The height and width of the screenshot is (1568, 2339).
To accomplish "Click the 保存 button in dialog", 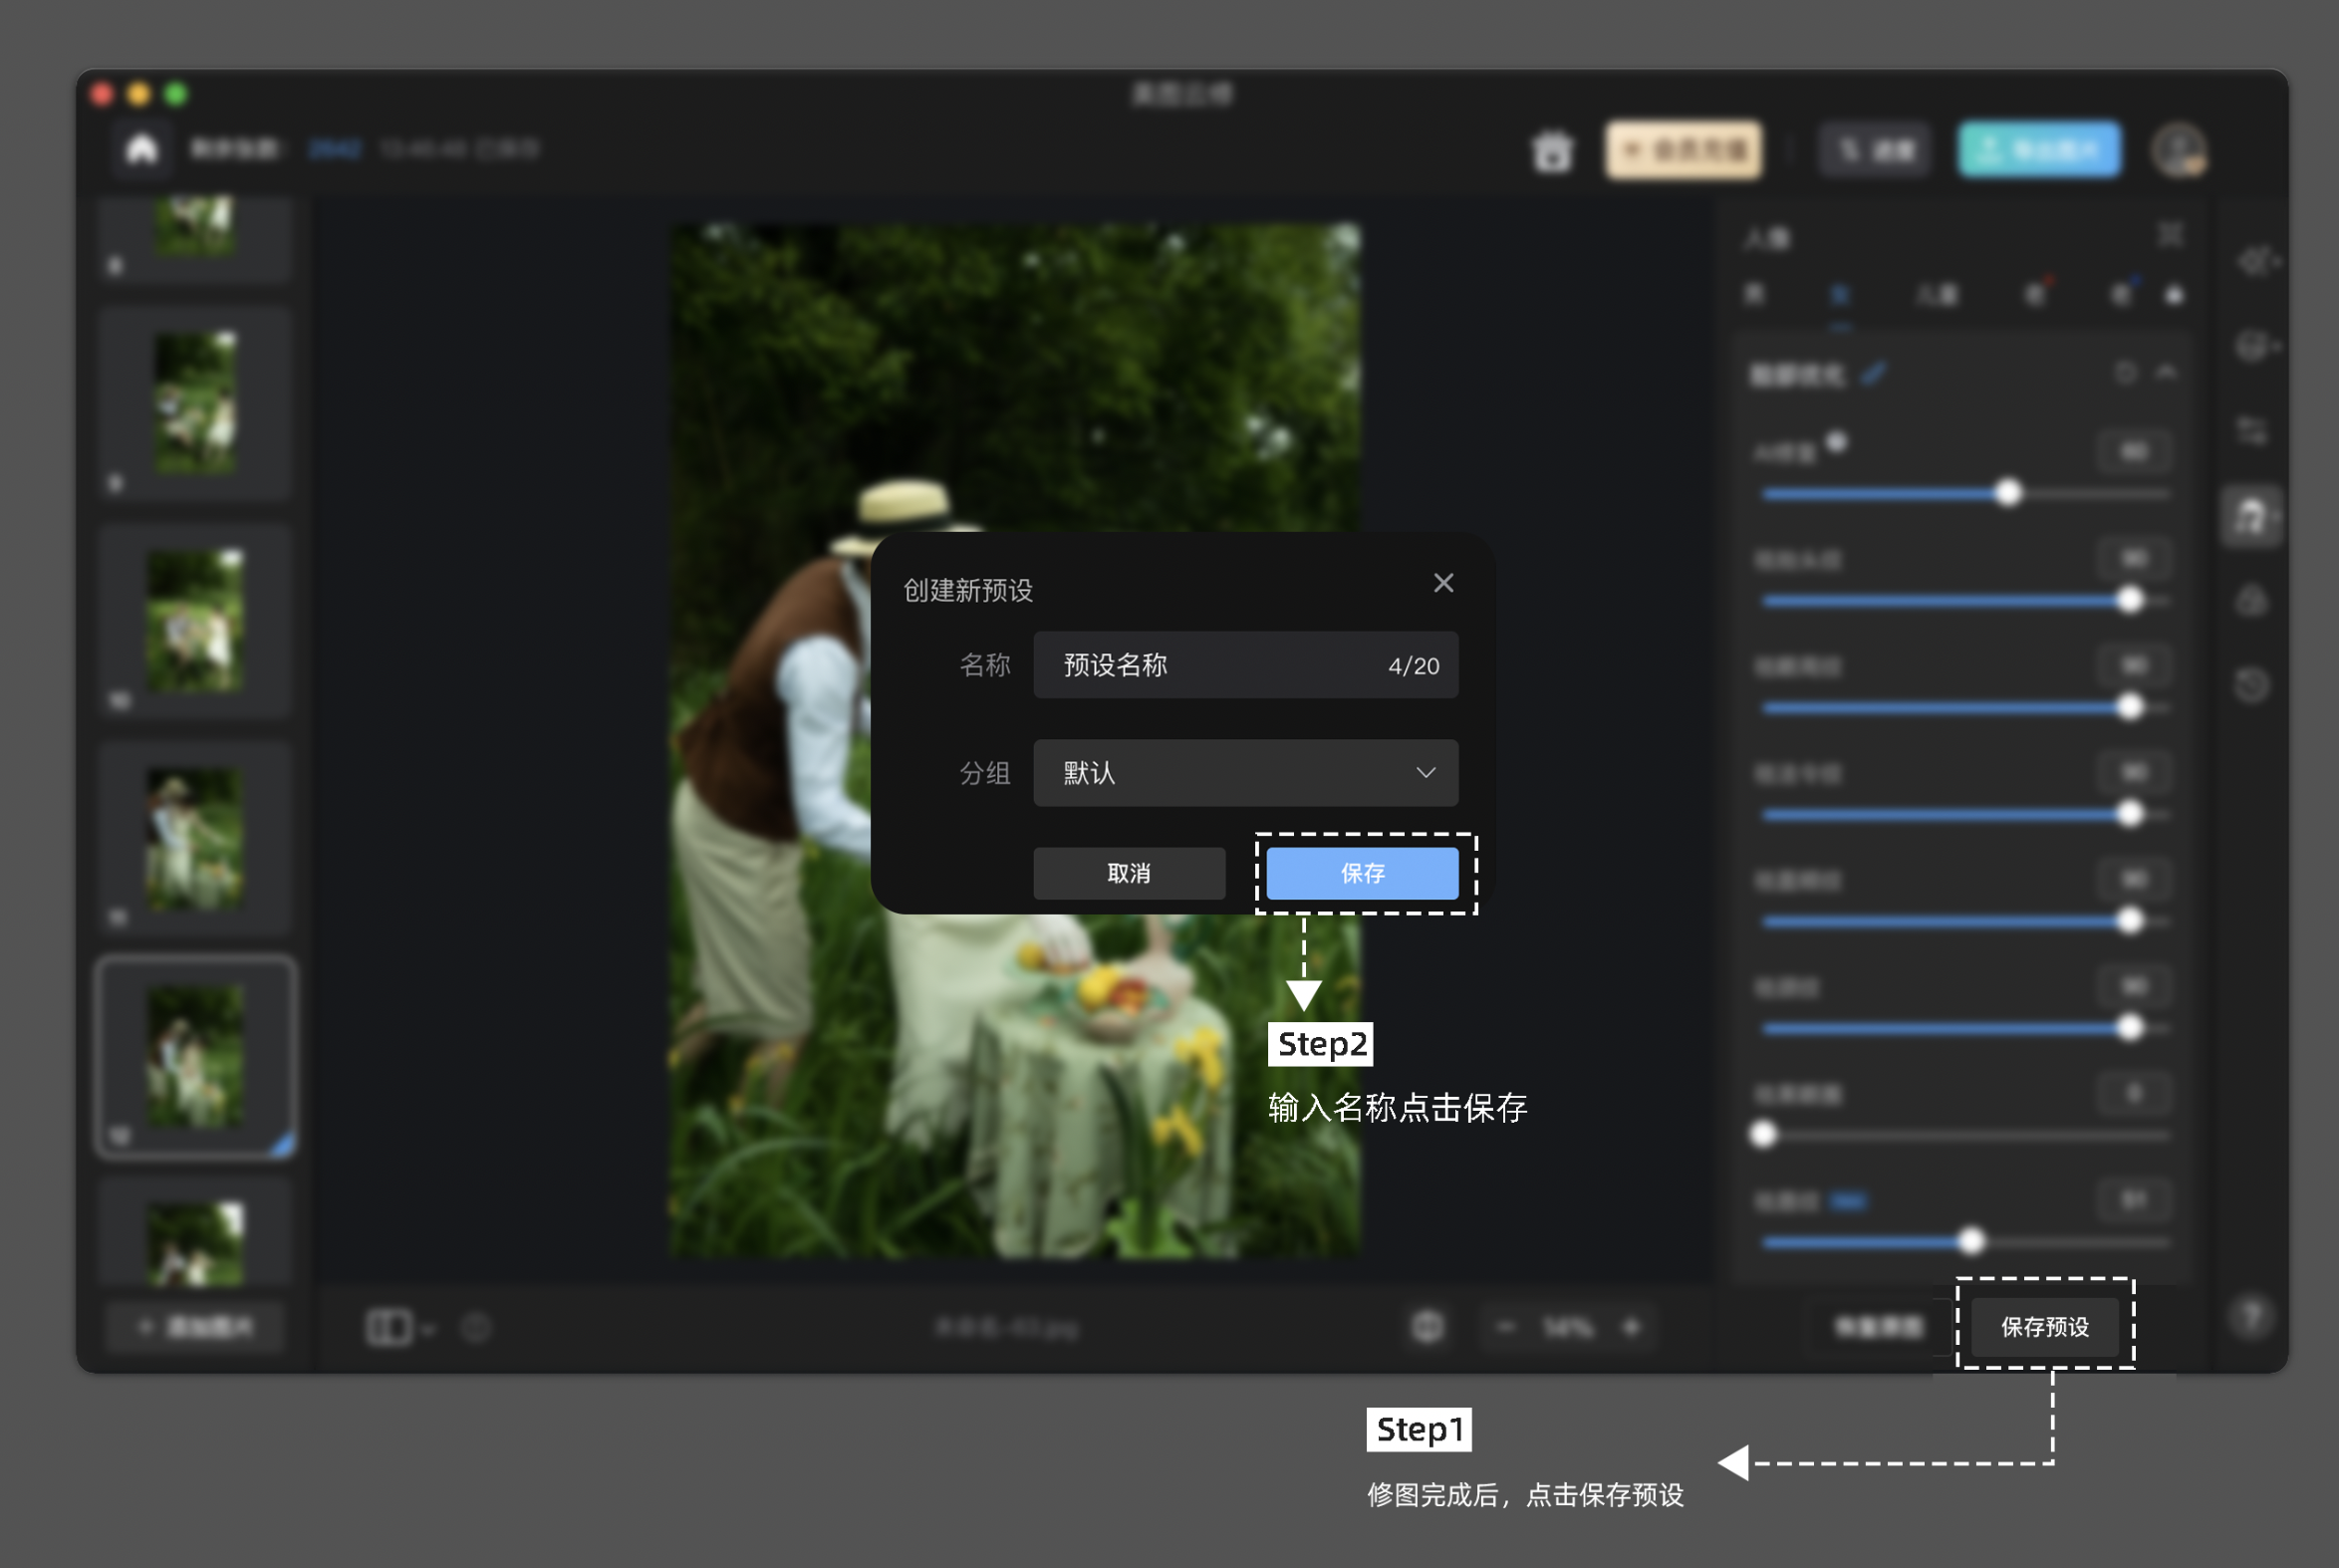I will 1362,873.
